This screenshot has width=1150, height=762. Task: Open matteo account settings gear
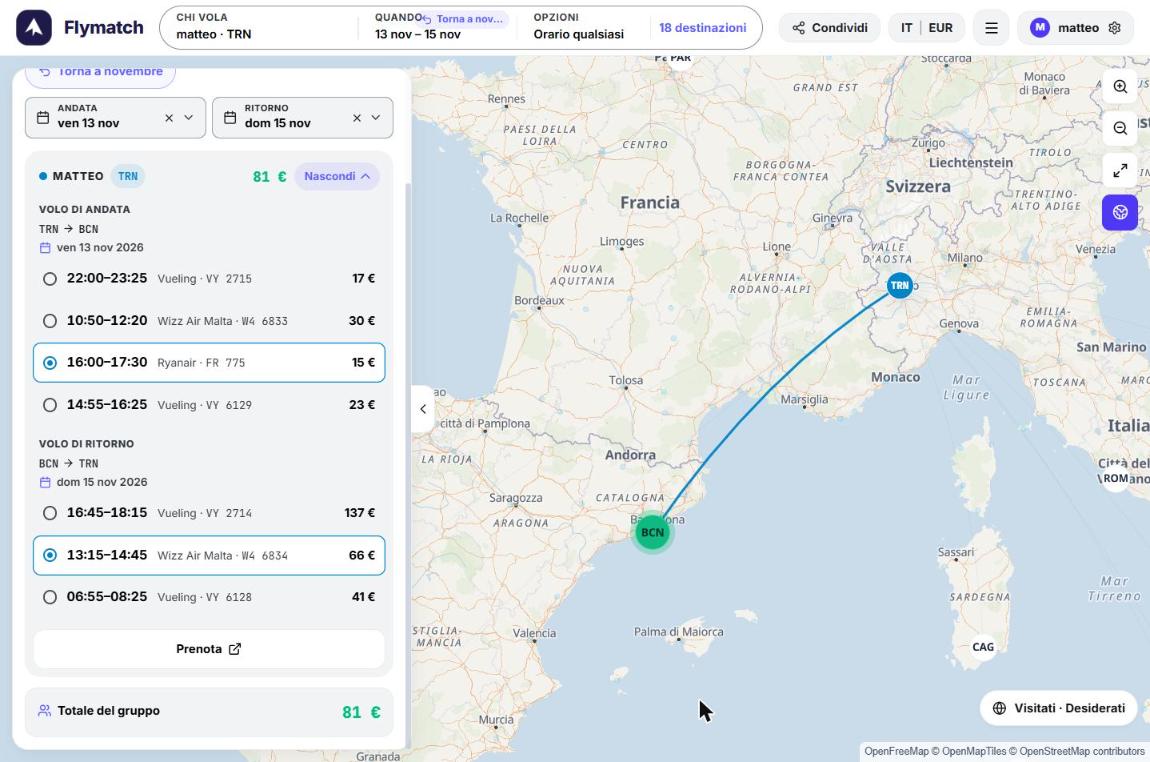1115,28
